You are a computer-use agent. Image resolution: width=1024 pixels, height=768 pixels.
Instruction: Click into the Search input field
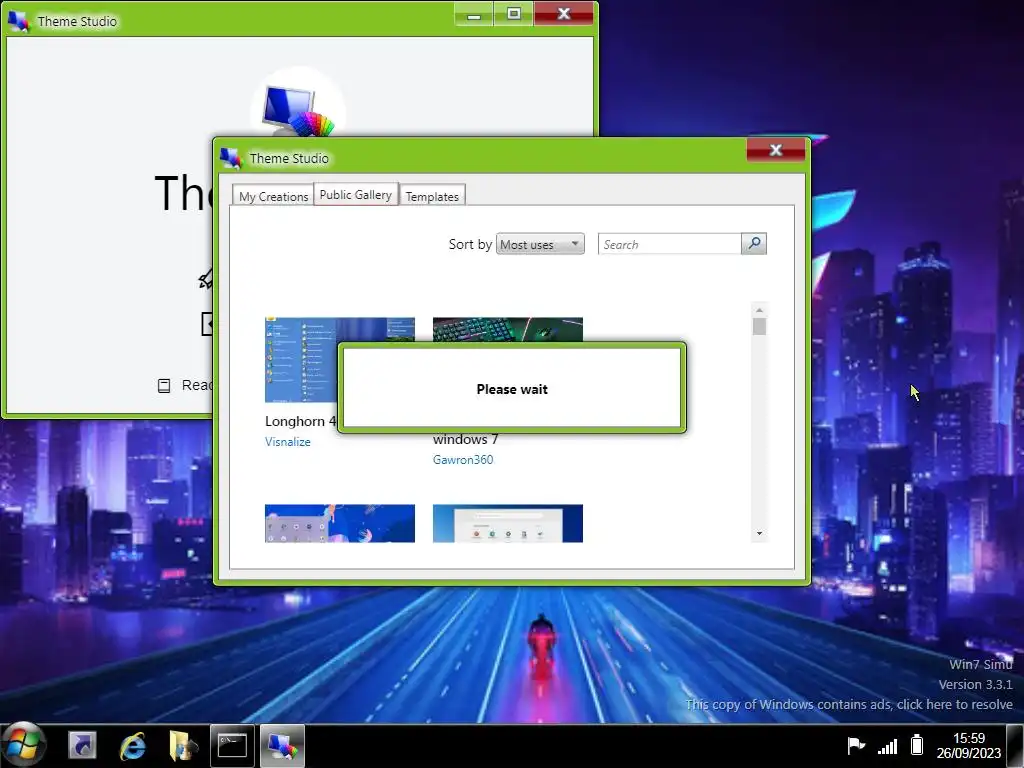pyautogui.click(x=669, y=244)
